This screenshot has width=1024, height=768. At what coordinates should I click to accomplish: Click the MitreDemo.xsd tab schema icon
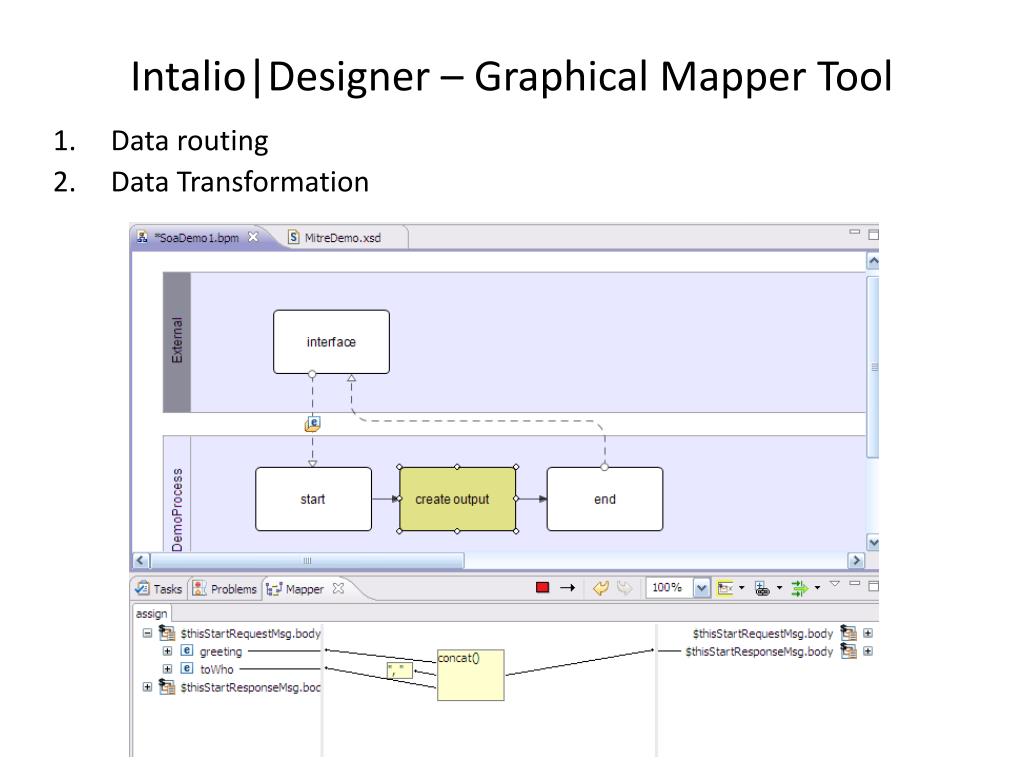coord(294,237)
